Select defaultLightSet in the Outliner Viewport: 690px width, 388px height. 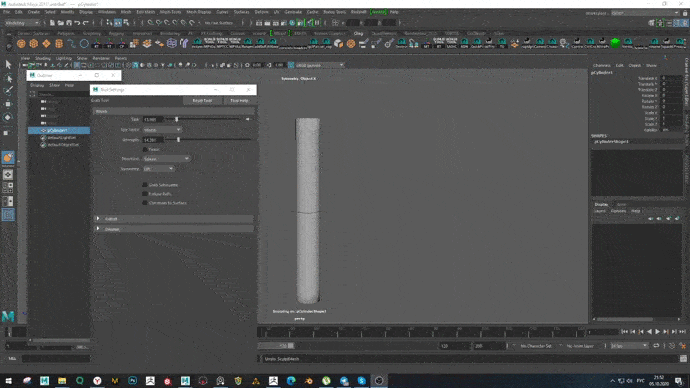click(62, 137)
